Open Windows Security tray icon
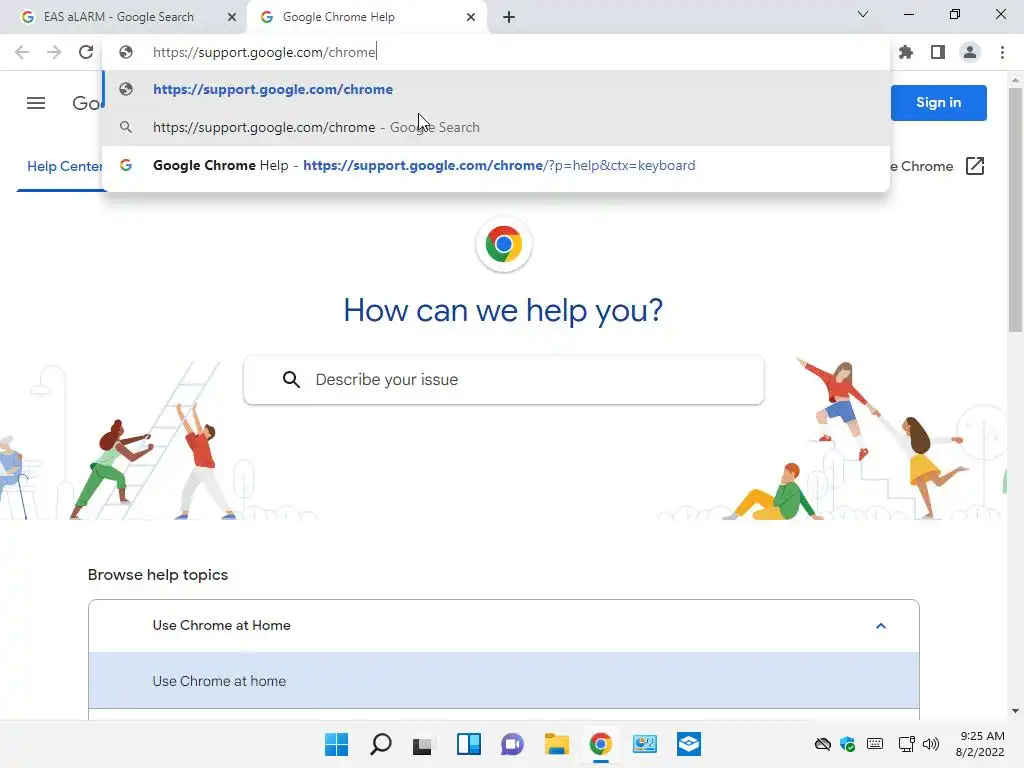This screenshot has width=1024, height=768. click(x=848, y=744)
